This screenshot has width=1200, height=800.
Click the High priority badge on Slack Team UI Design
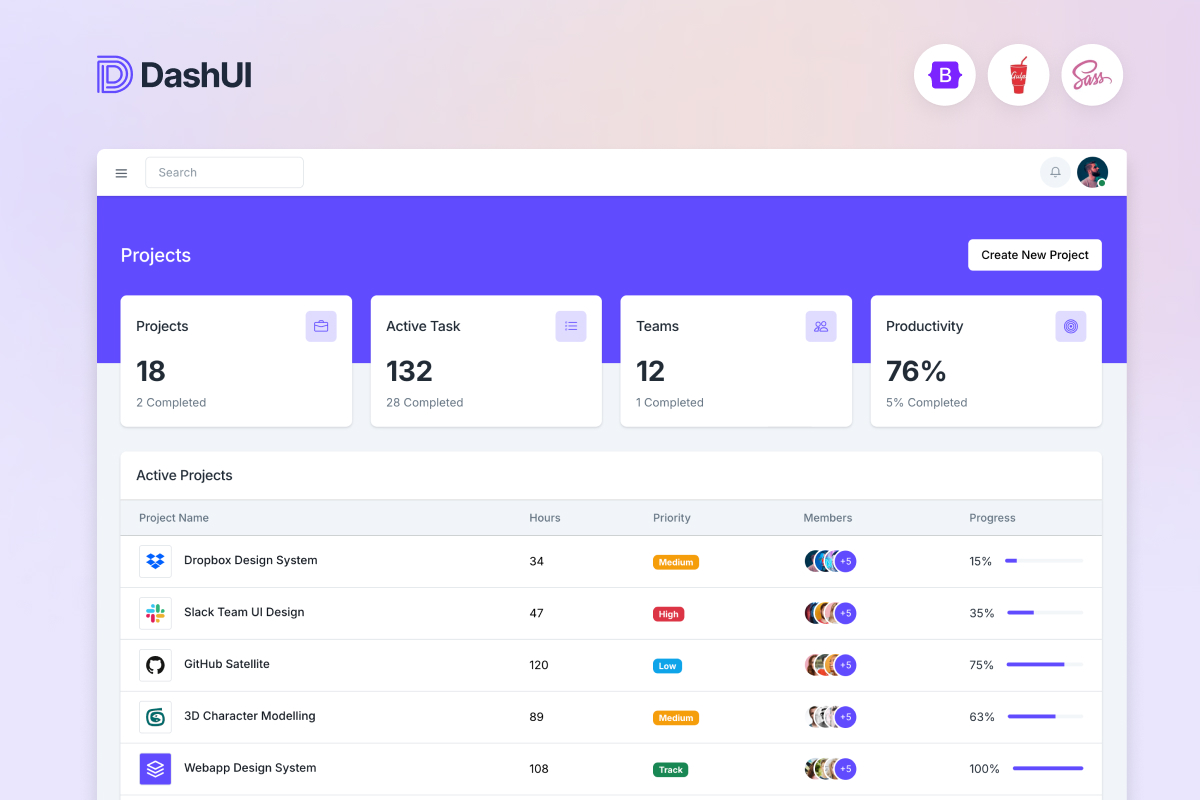(668, 613)
